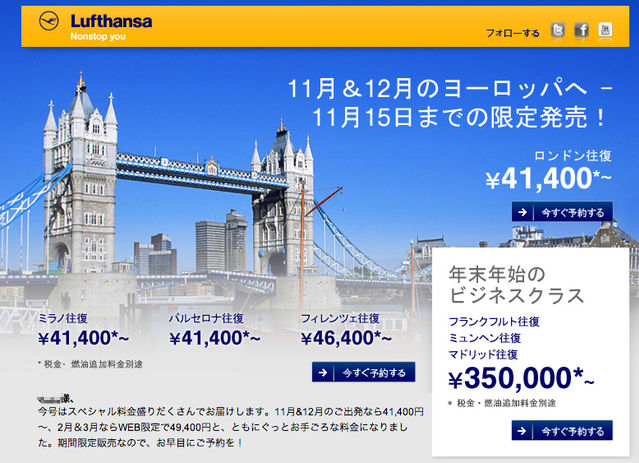Viewport: 639px width, 463px height.
Task: Select the フィレンツェ往復 fare heading
Action: pyautogui.click(x=340, y=318)
